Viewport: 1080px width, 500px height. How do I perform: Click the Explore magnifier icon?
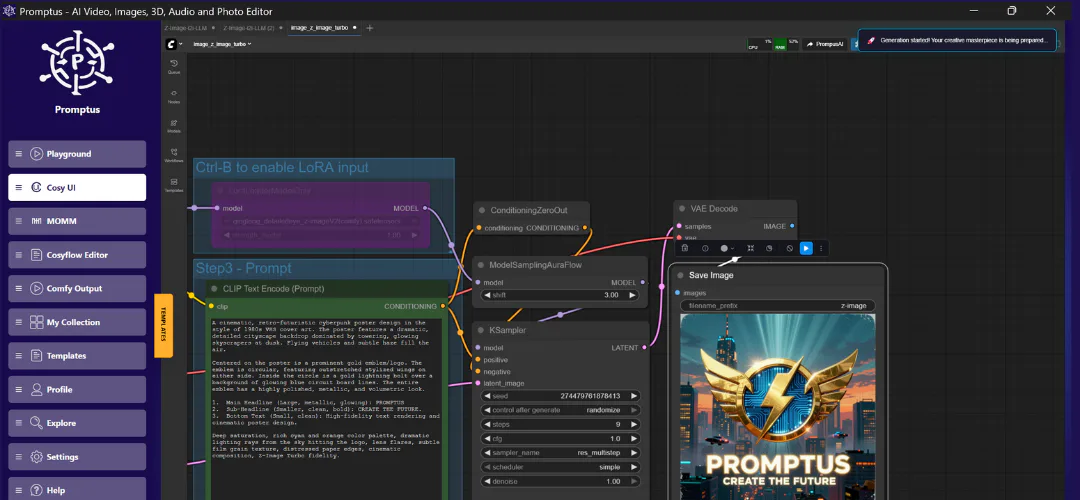37,424
